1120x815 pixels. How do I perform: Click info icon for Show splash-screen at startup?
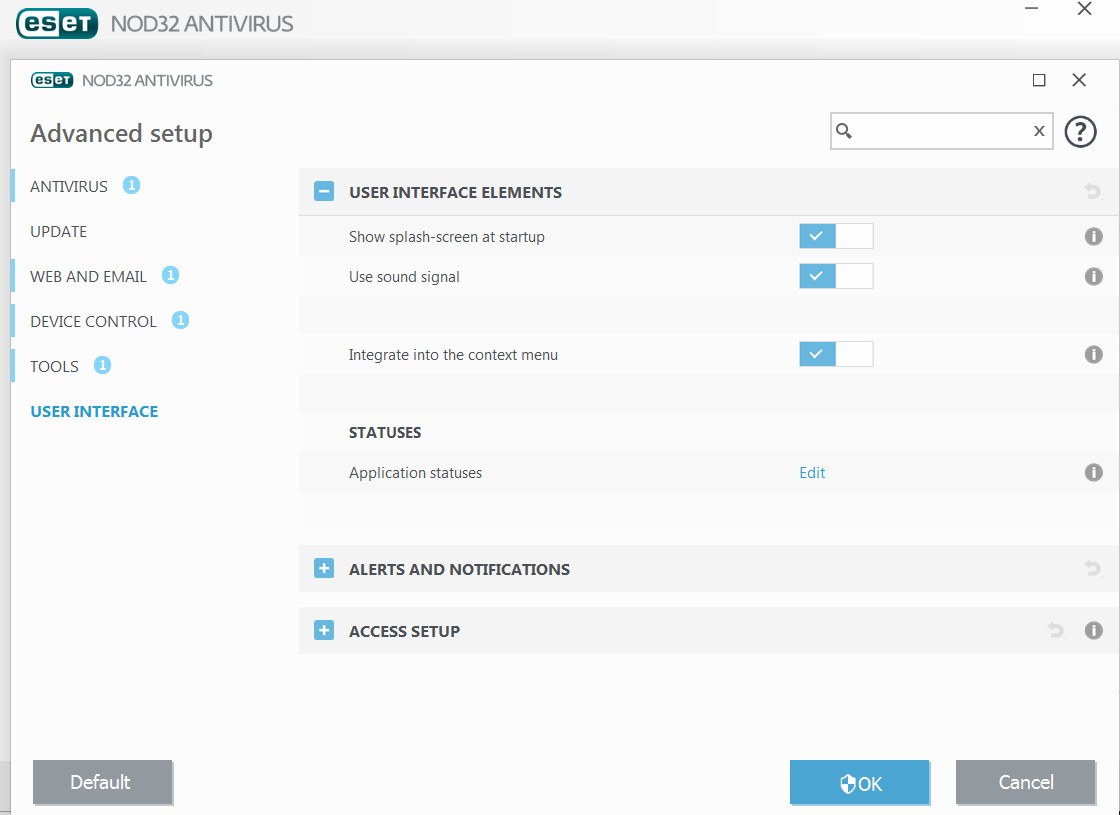pyautogui.click(x=1093, y=237)
